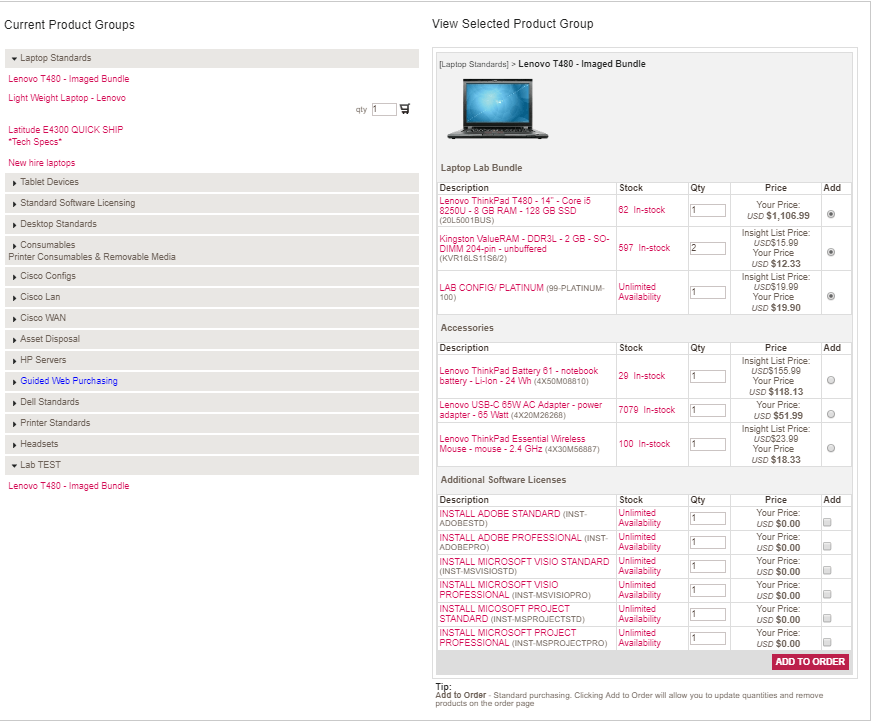
Task: Open the Guided Web Purchasing group
Action: (x=68, y=381)
